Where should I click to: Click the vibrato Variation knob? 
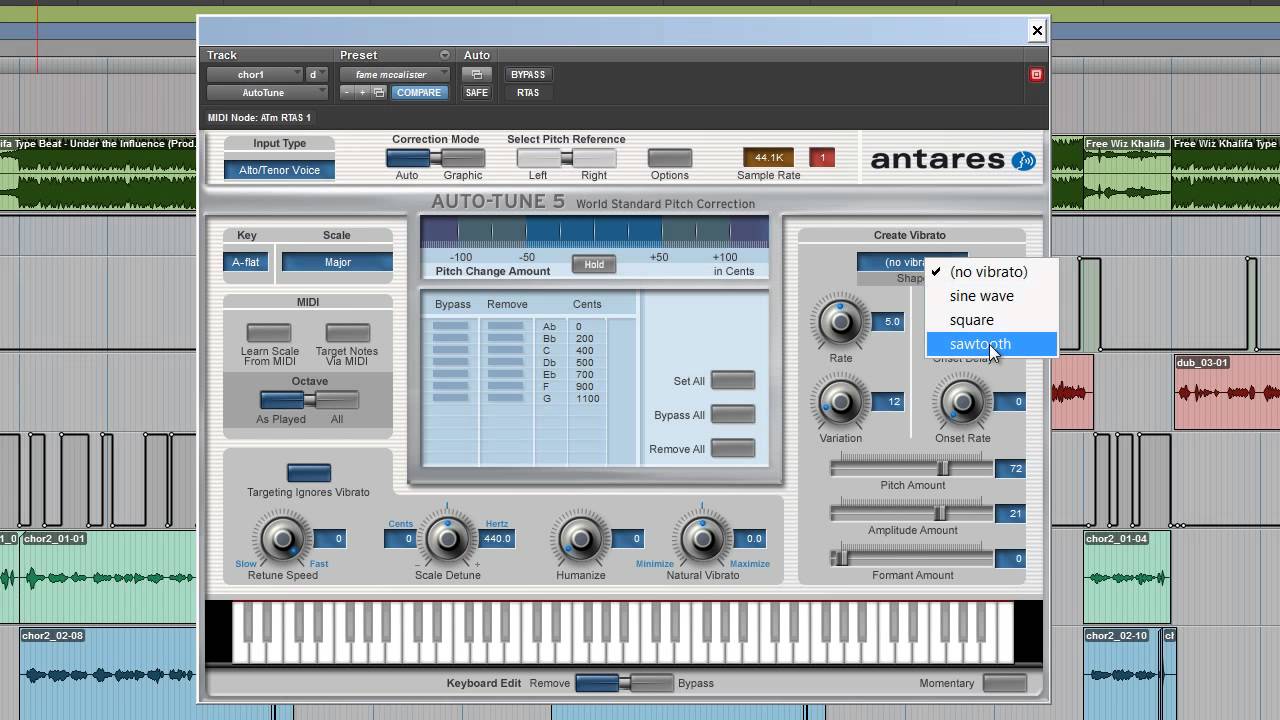pyautogui.click(x=840, y=402)
